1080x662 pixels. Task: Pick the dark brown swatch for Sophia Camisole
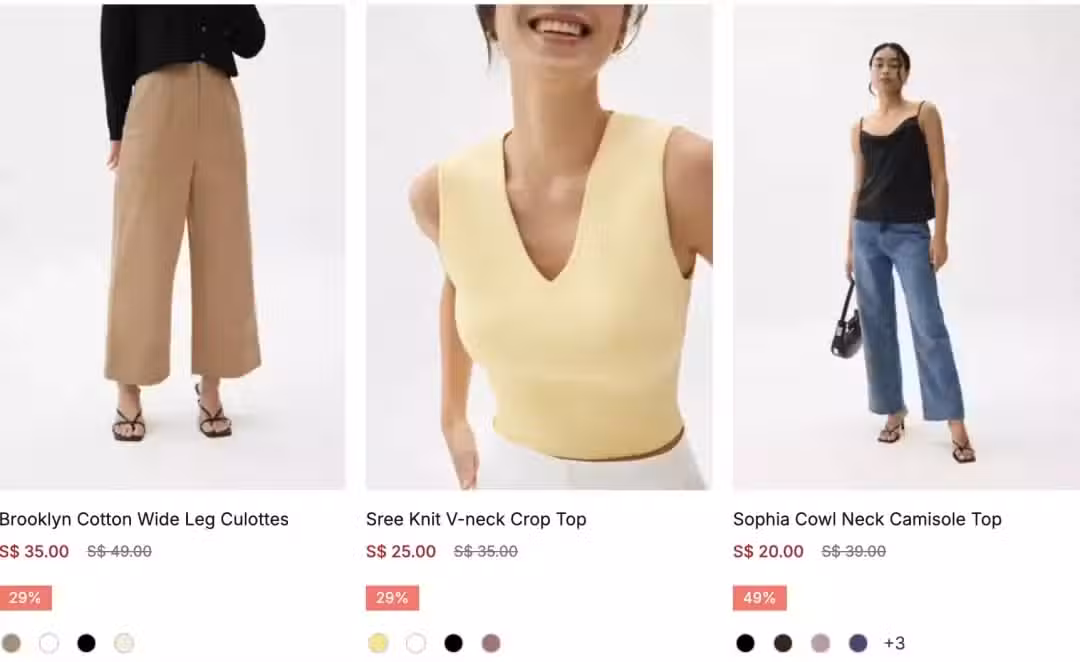782,643
